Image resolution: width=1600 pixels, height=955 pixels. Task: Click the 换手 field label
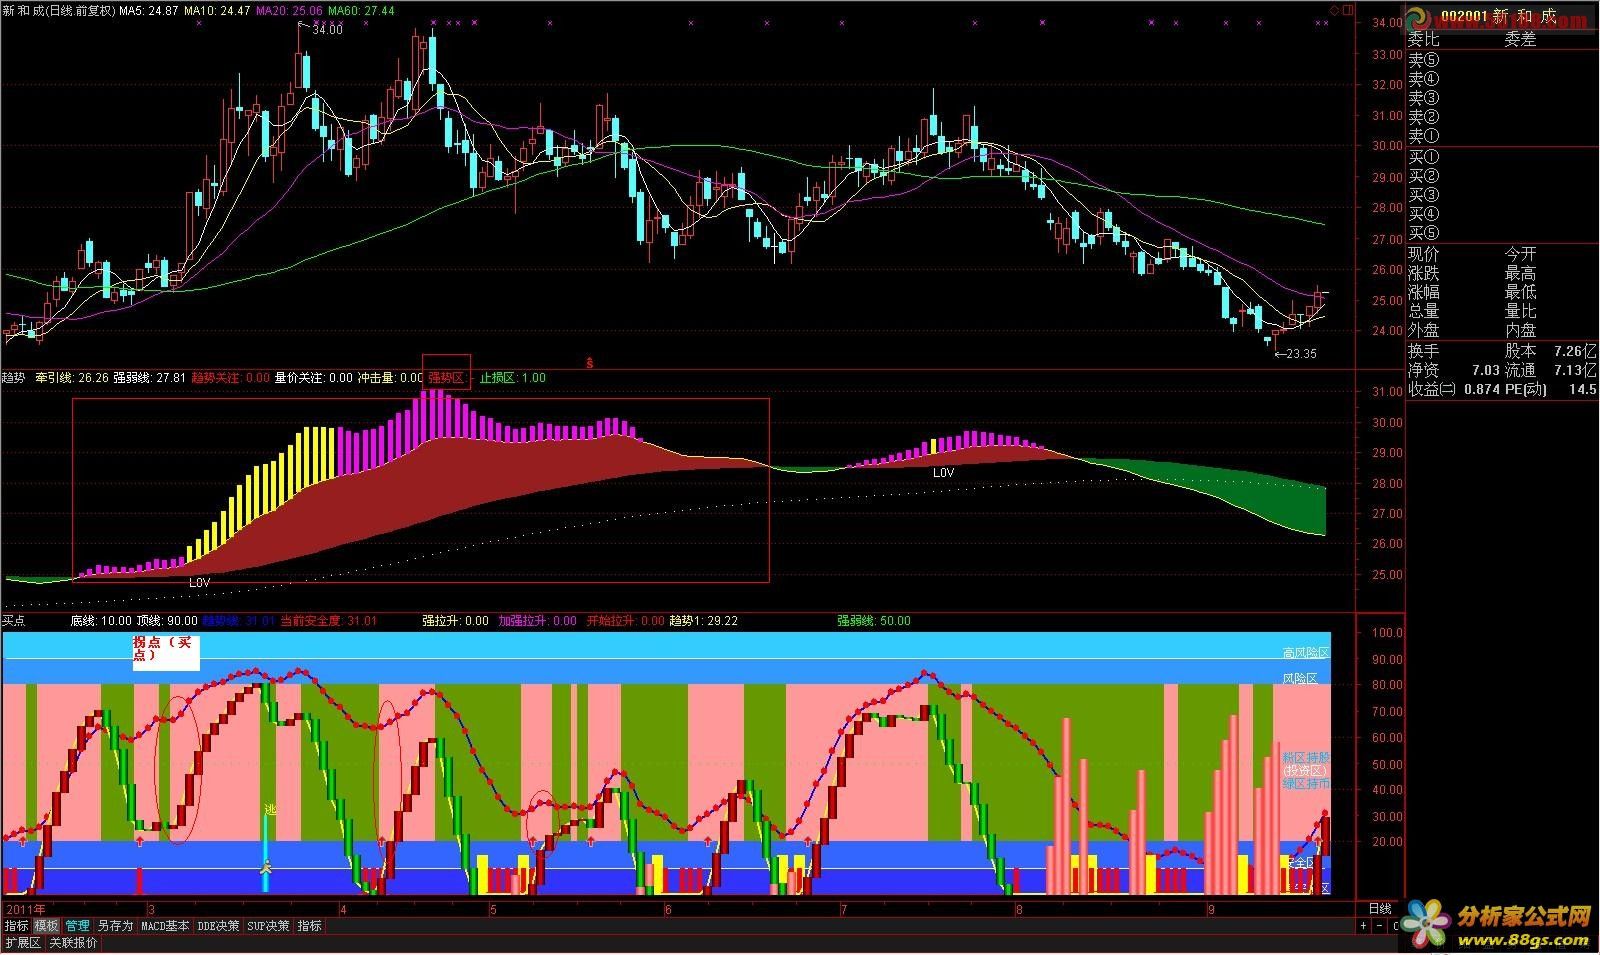(x=1424, y=351)
